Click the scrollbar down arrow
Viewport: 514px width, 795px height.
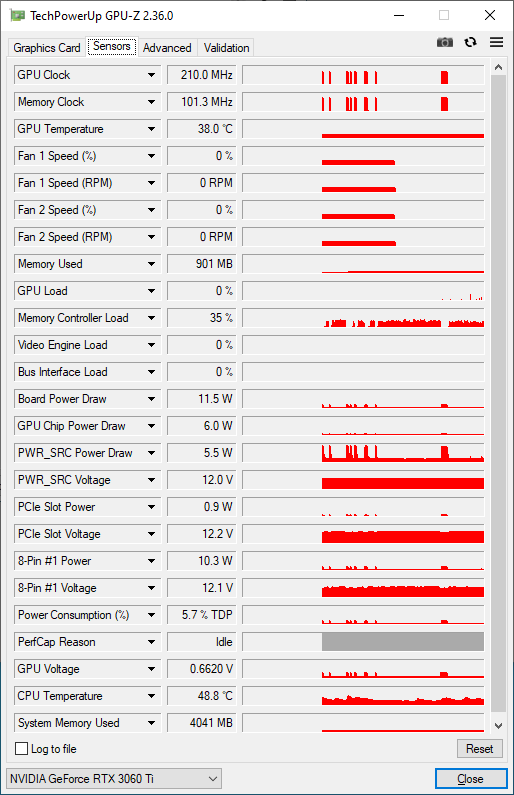tap(498, 726)
